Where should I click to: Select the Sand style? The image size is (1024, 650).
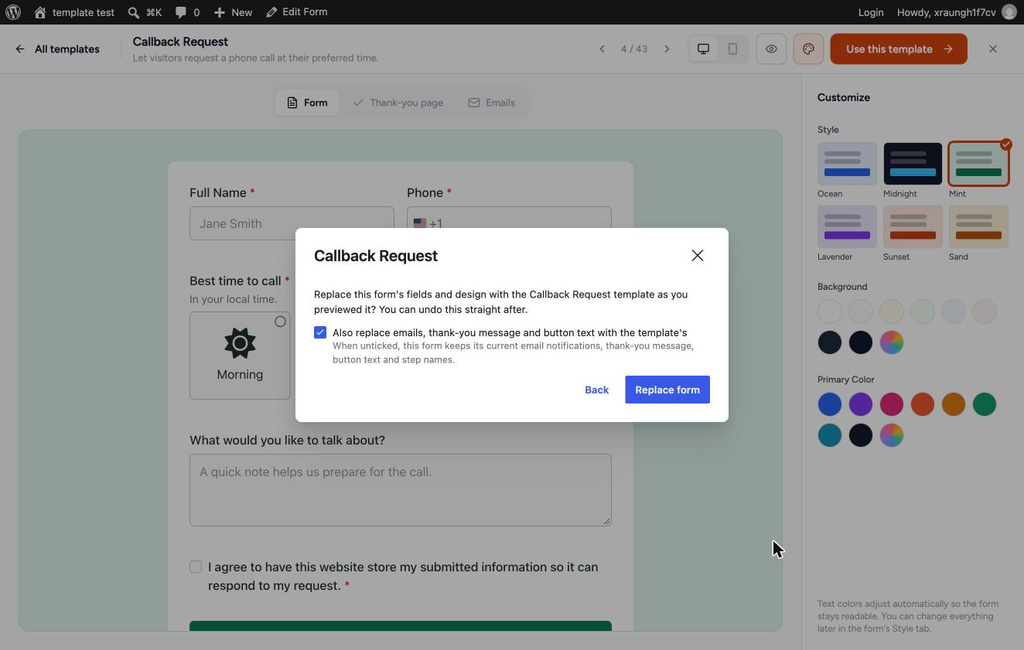978,227
